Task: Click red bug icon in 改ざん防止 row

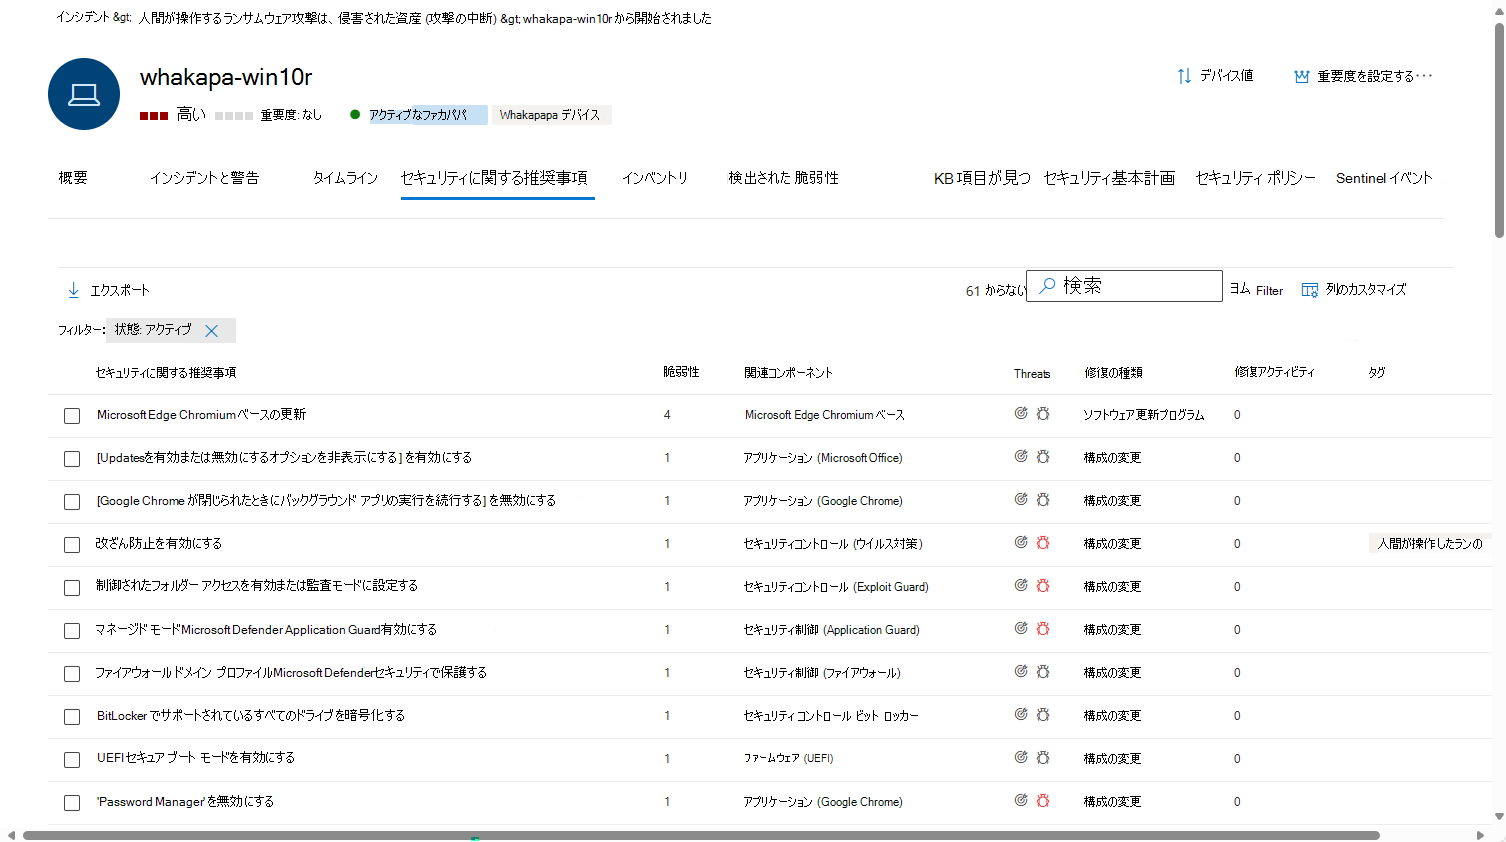Action: click(1043, 542)
